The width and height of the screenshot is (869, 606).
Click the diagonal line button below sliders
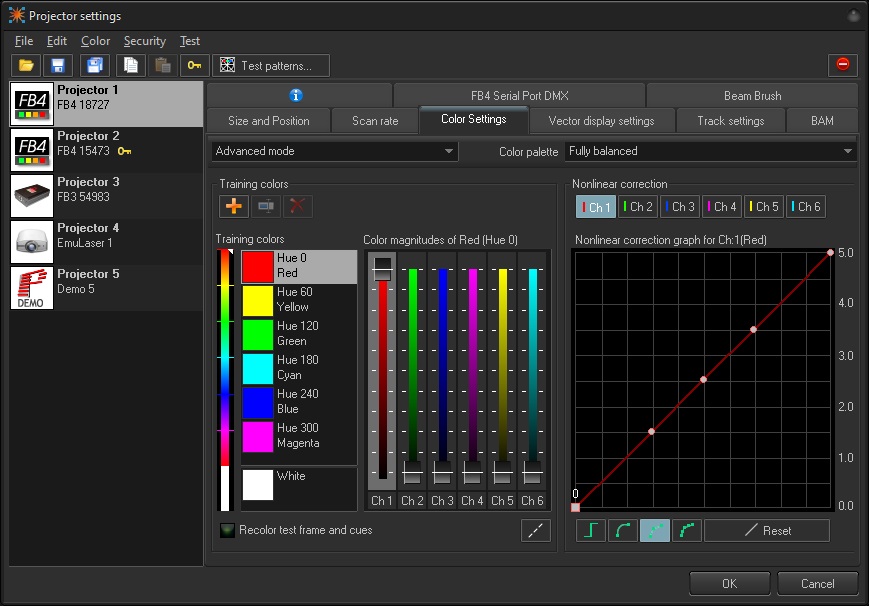[x=536, y=530]
